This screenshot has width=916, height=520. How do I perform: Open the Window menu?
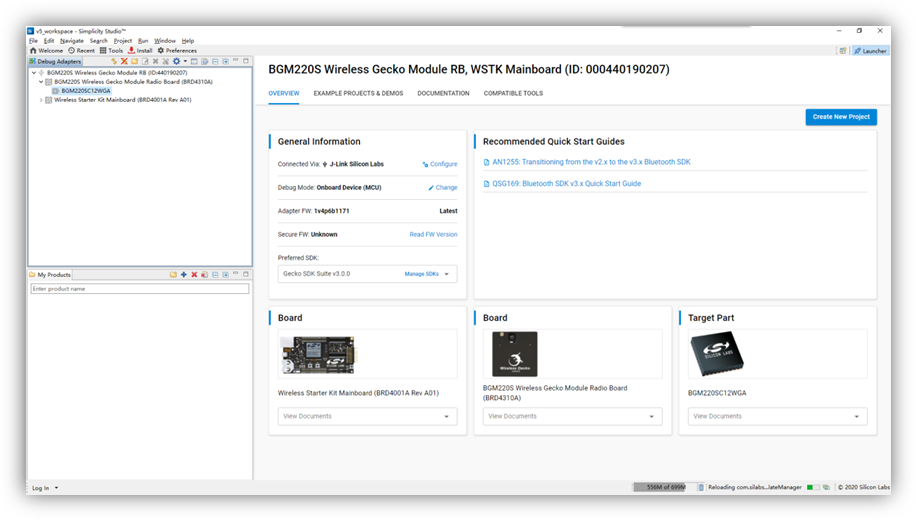pyautogui.click(x=165, y=41)
